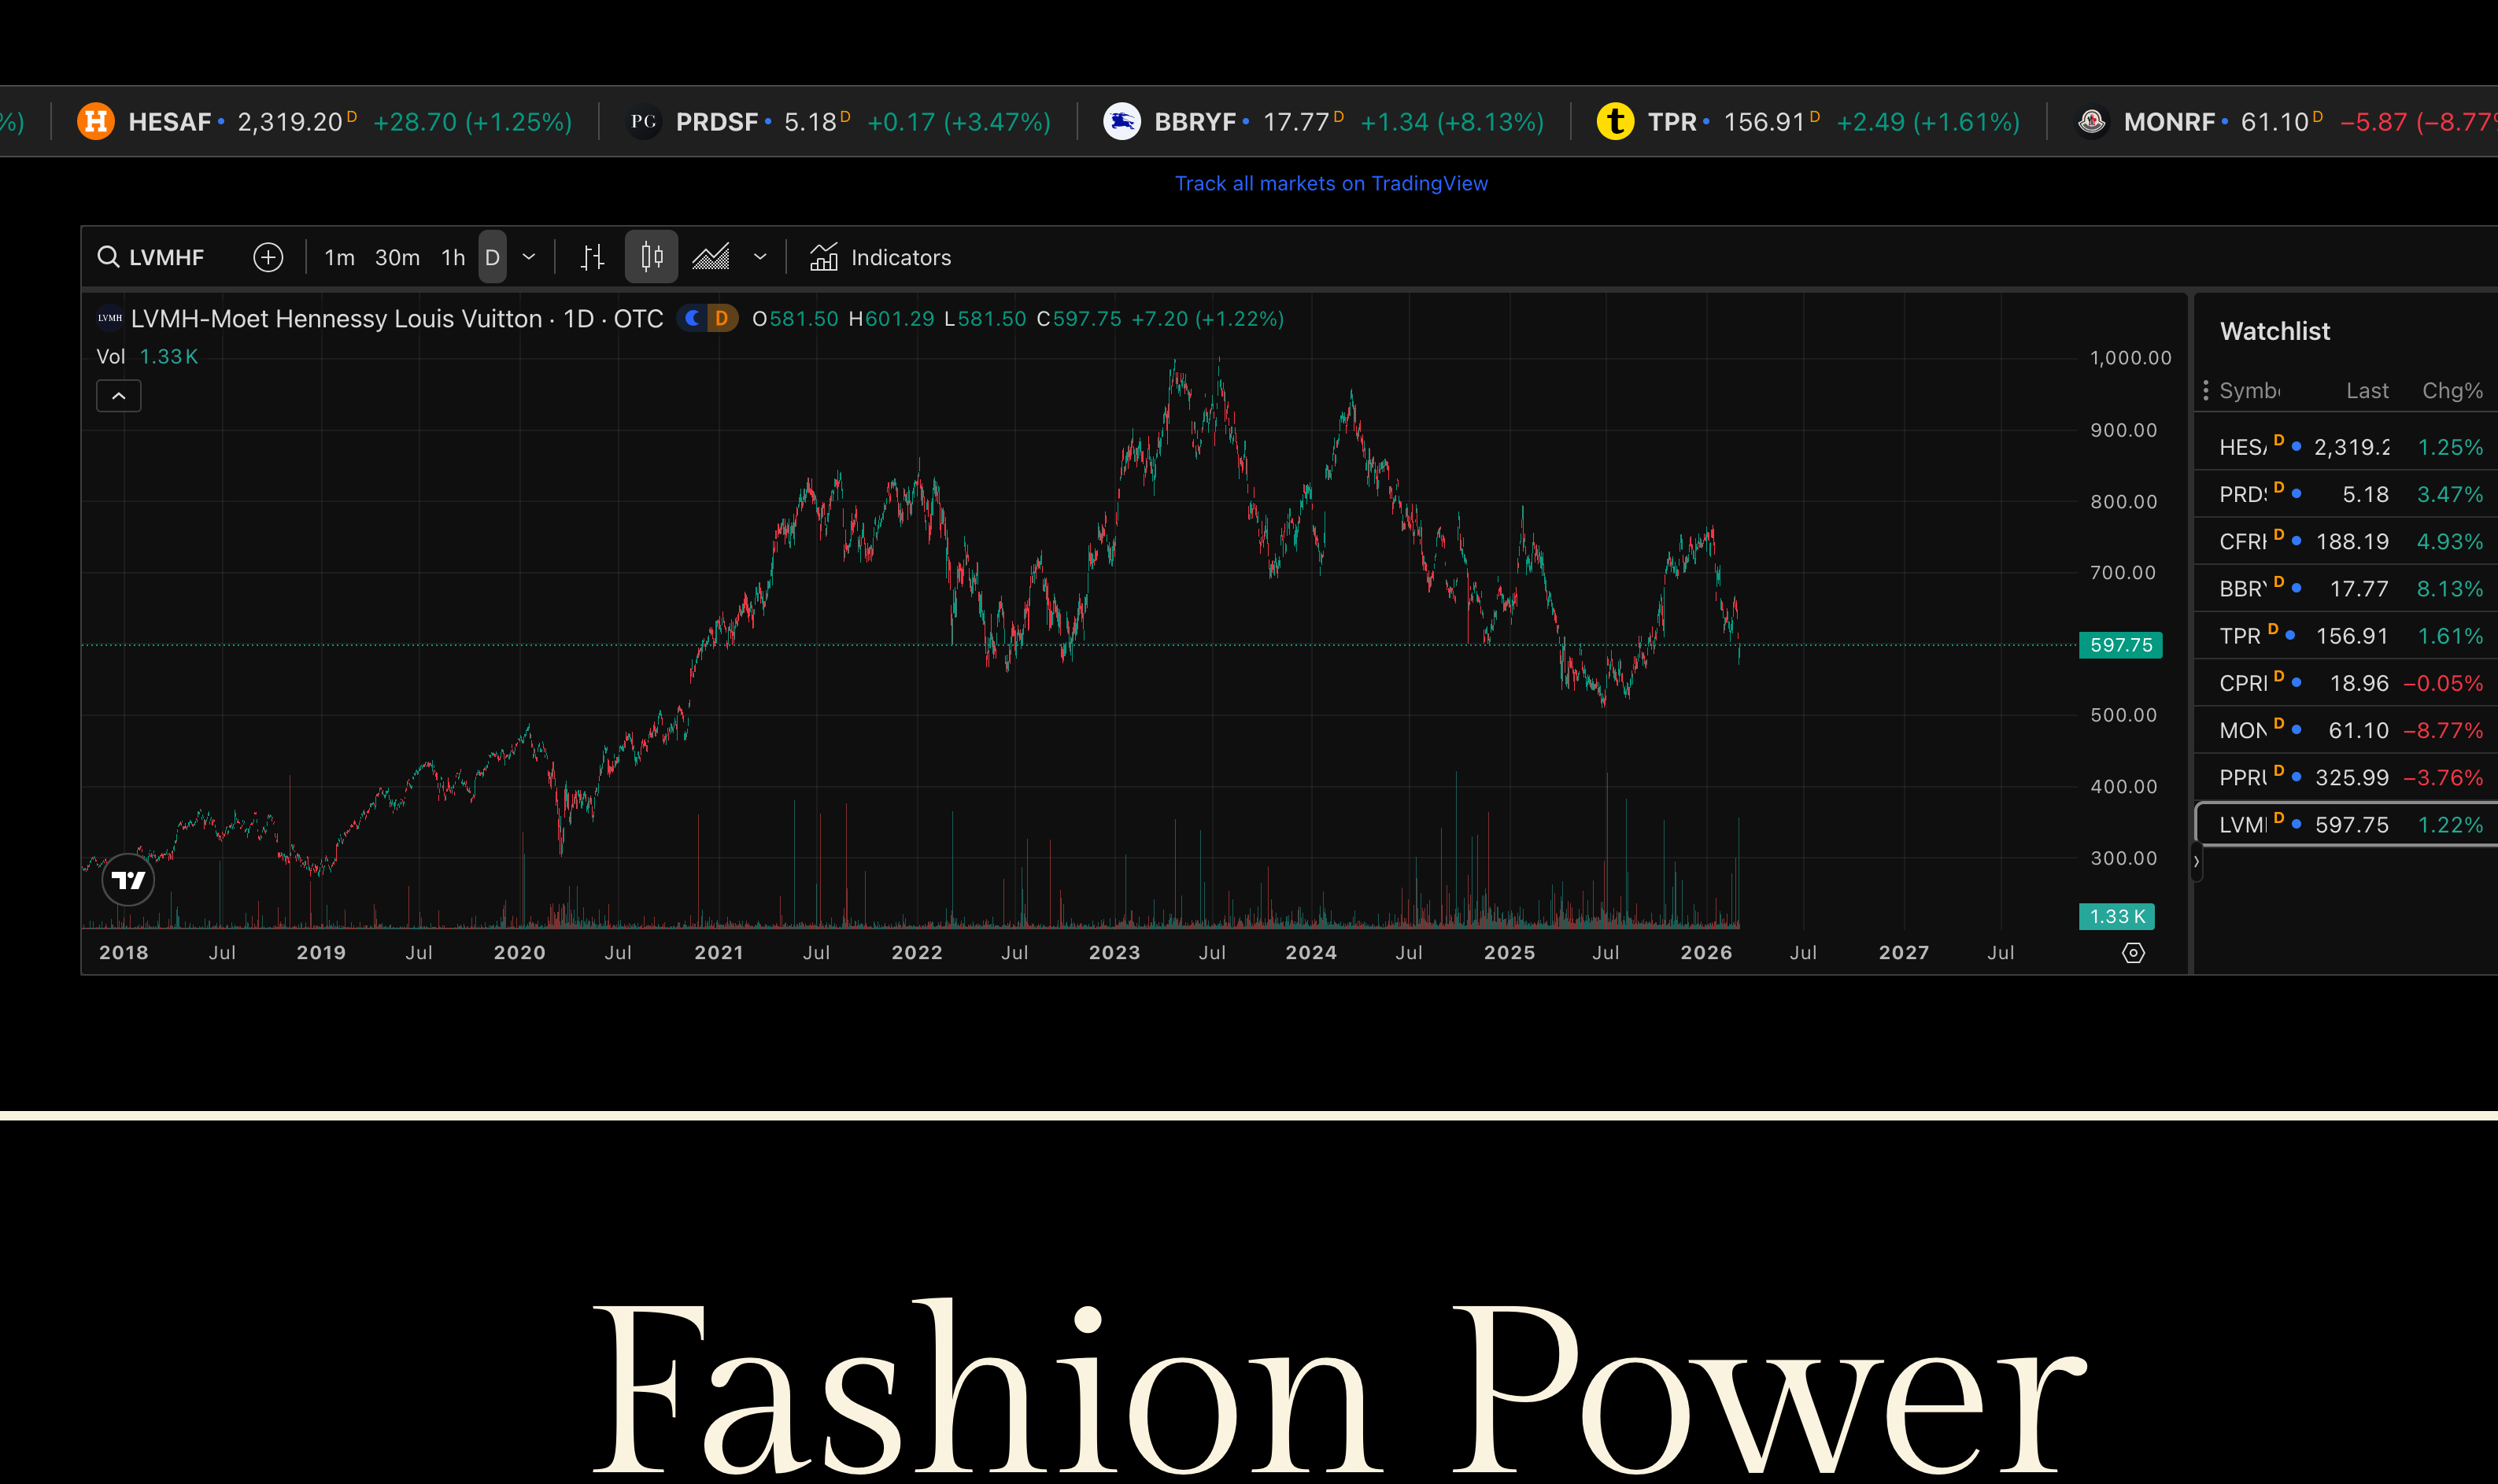Select the Candles chart style icon
This screenshot has width=2498, height=1484.
(651, 258)
